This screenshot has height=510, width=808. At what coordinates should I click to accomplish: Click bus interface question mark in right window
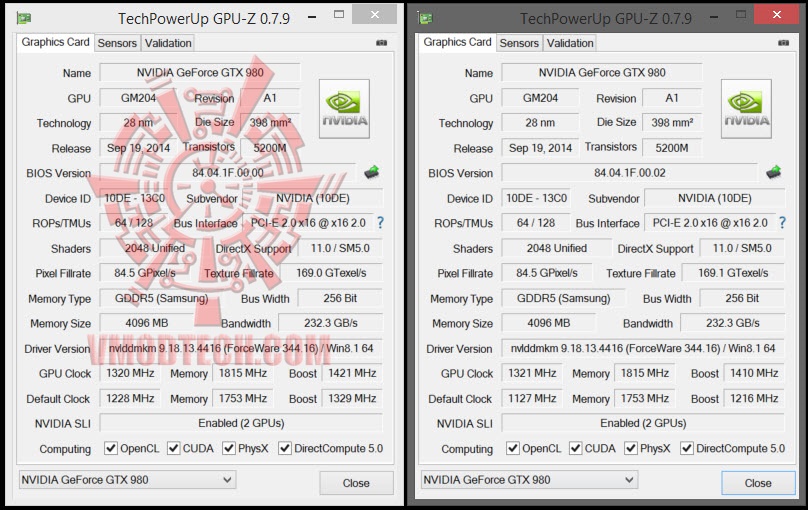tap(782, 223)
